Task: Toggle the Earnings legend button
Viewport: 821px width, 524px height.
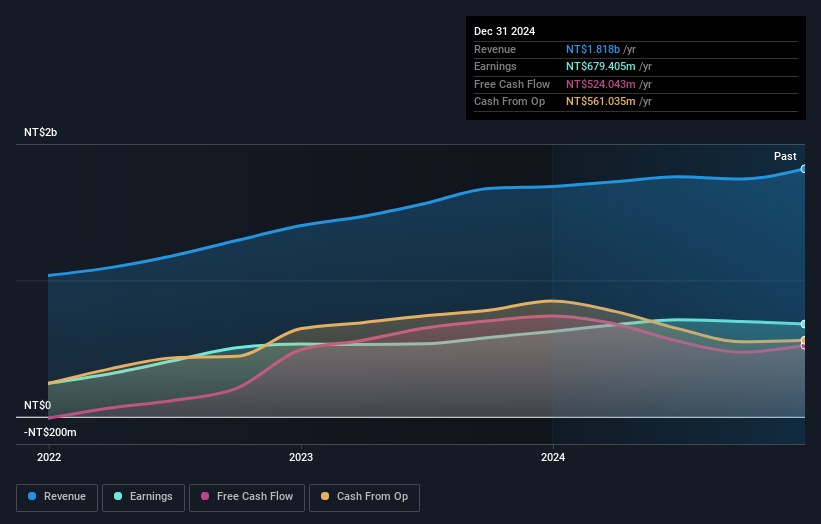Action: coord(143,497)
